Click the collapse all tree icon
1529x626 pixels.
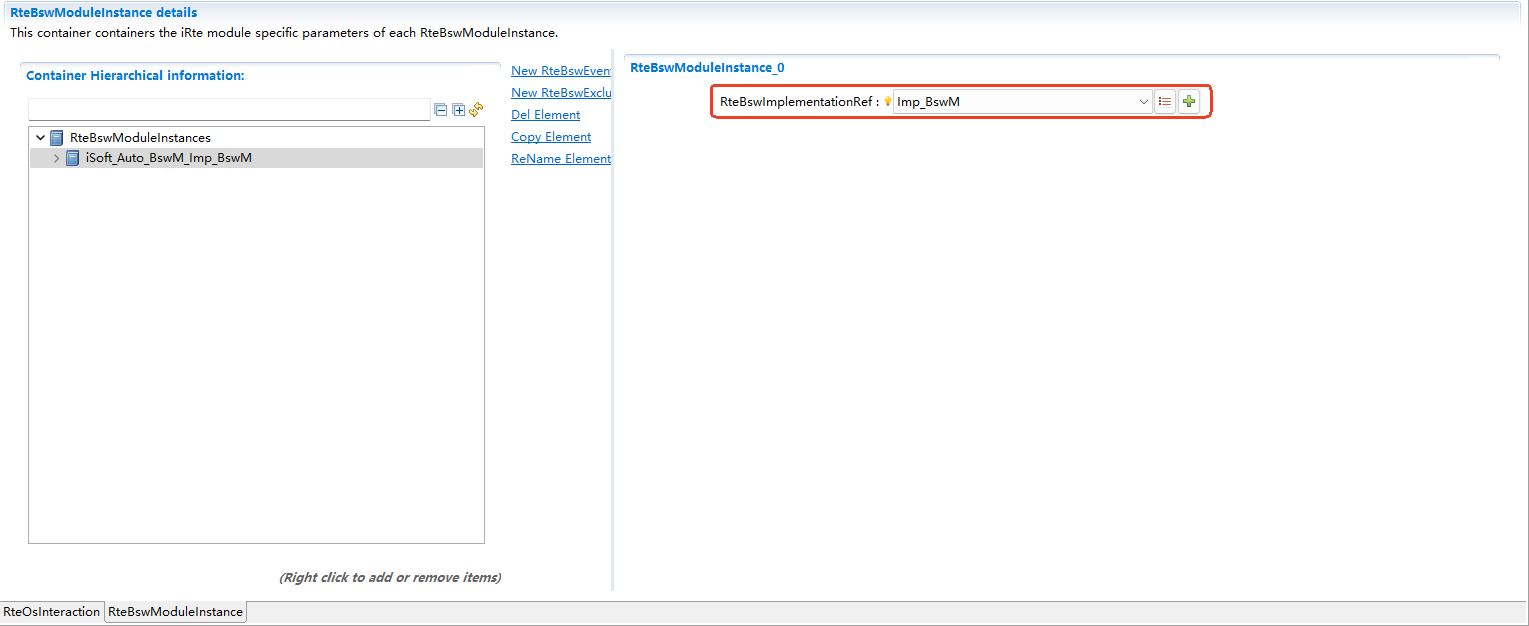point(441,110)
